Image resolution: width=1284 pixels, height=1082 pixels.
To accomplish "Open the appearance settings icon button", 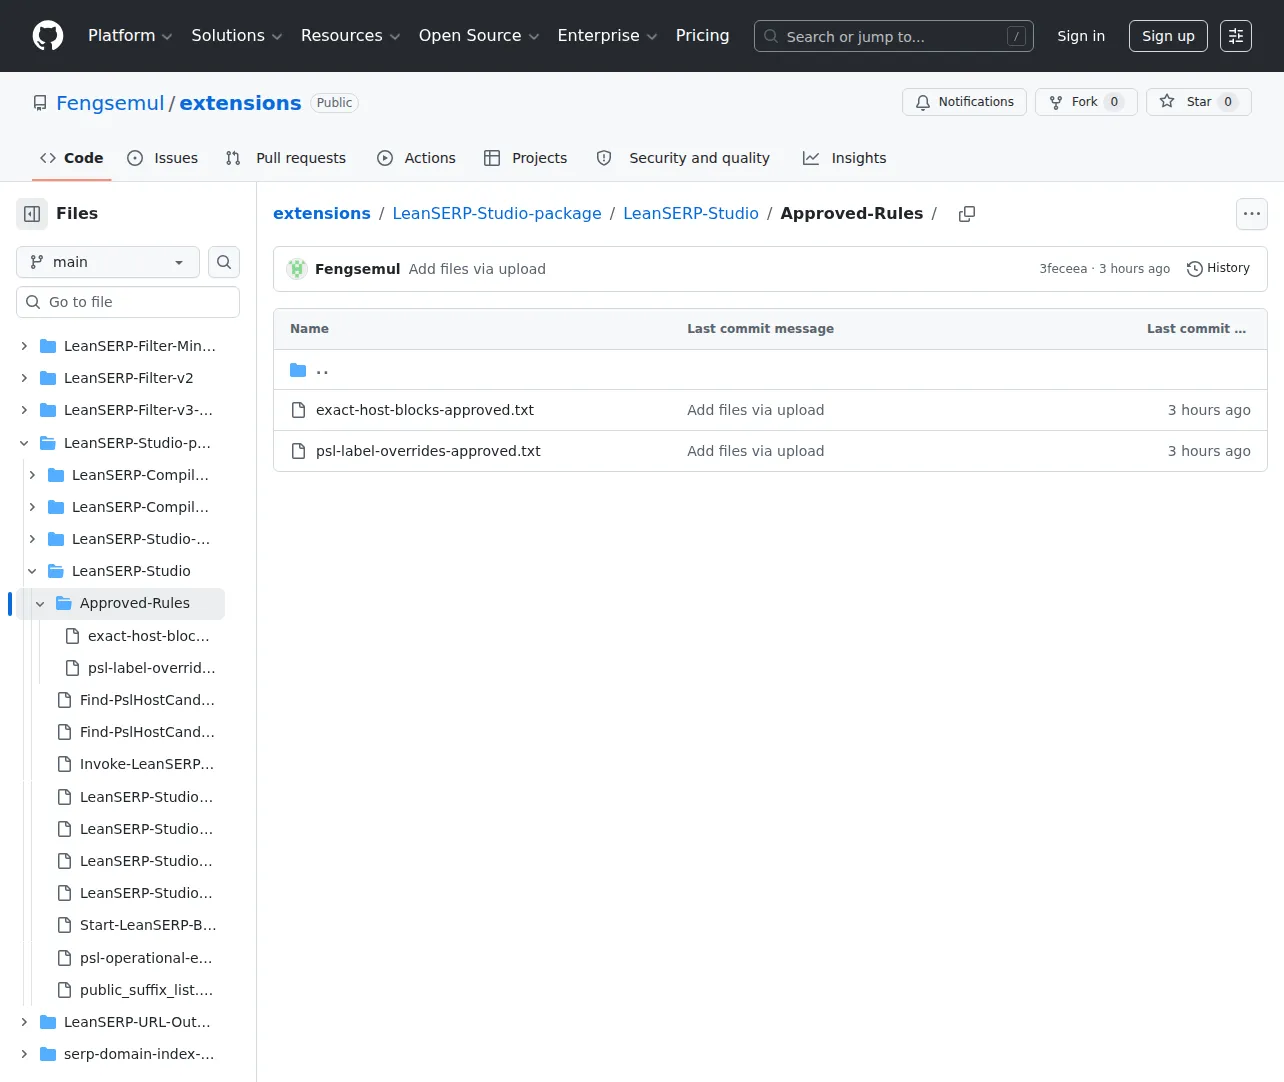I will (1236, 36).
